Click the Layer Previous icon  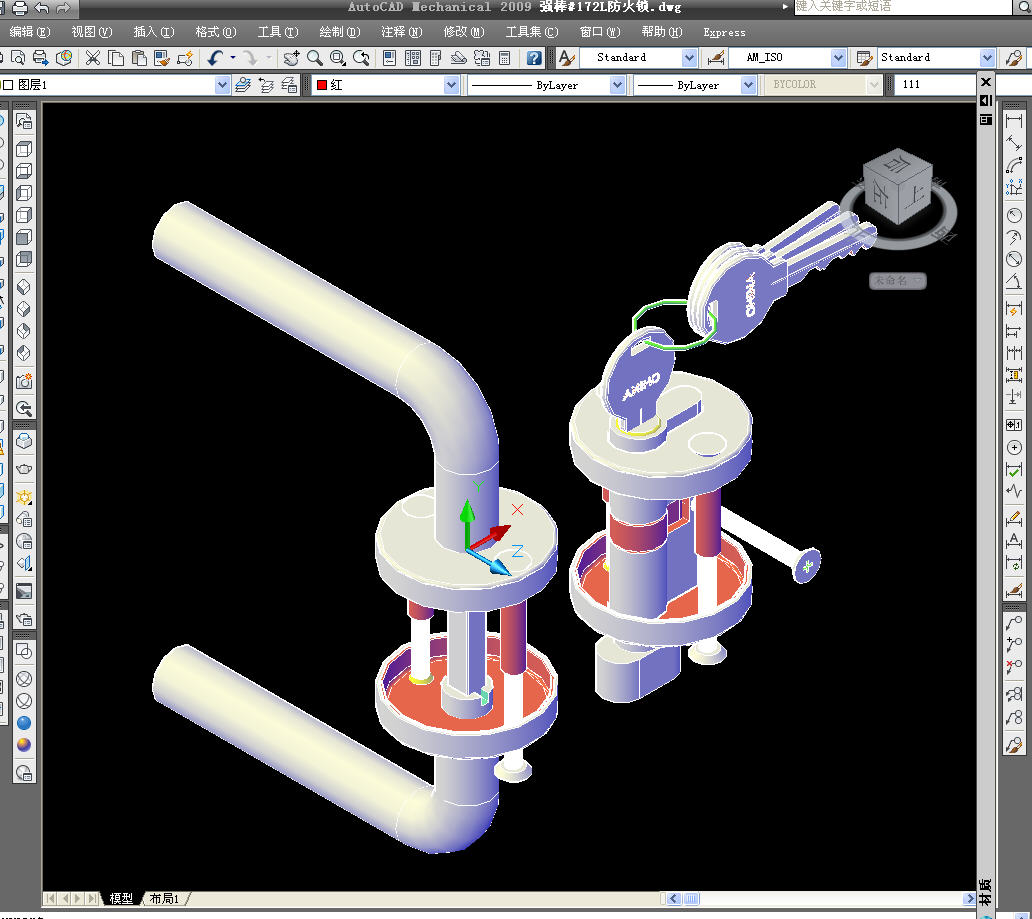(x=266, y=85)
